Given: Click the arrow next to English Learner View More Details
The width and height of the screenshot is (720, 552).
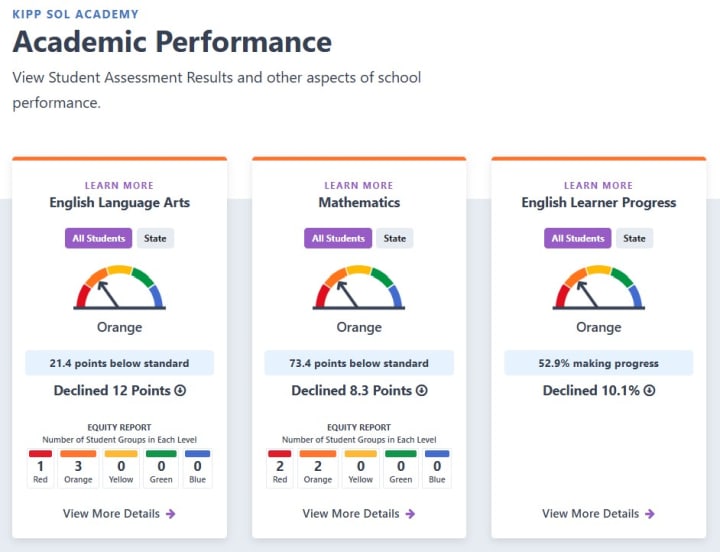Looking at the screenshot, I should 650,514.
